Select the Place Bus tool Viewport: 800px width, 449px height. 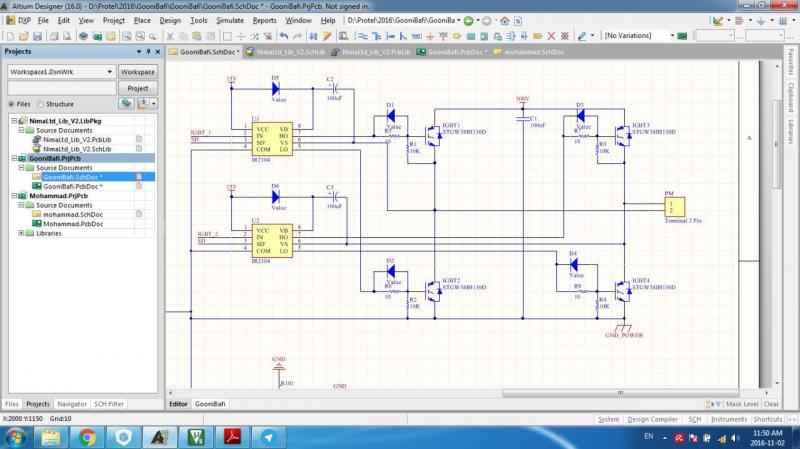(377, 36)
